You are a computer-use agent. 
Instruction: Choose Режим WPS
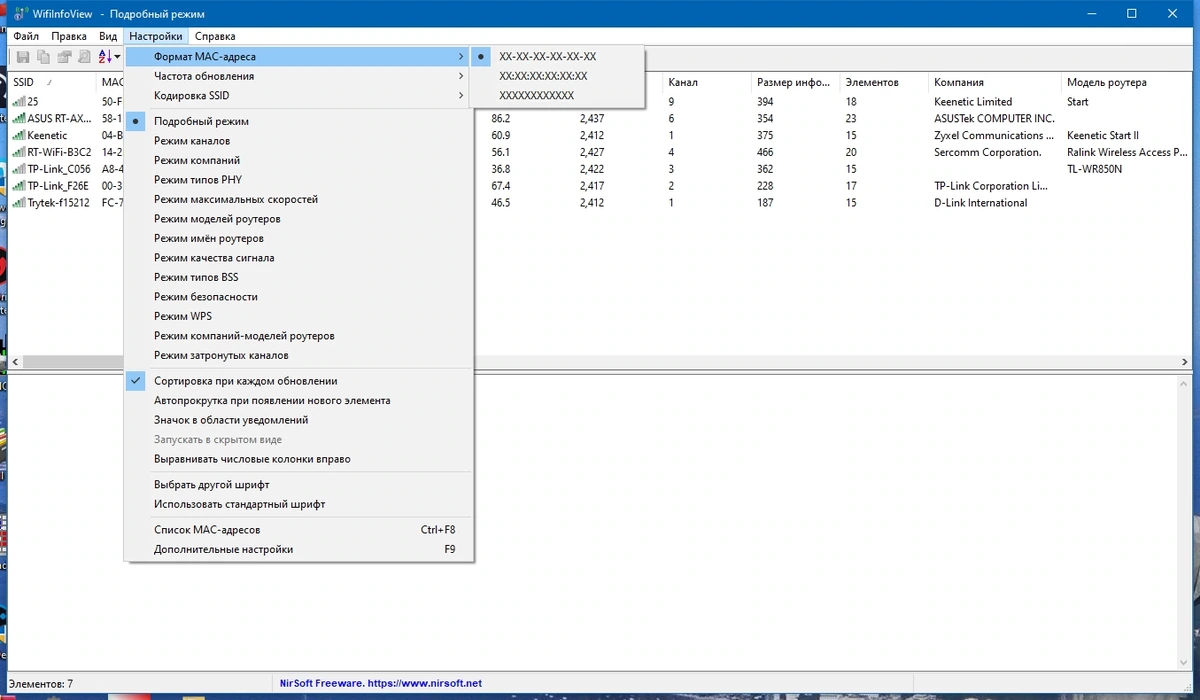click(299, 316)
